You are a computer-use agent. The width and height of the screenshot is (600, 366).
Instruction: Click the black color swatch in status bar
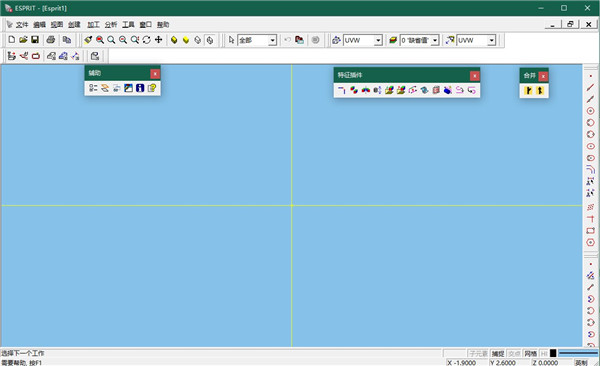click(x=553, y=353)
